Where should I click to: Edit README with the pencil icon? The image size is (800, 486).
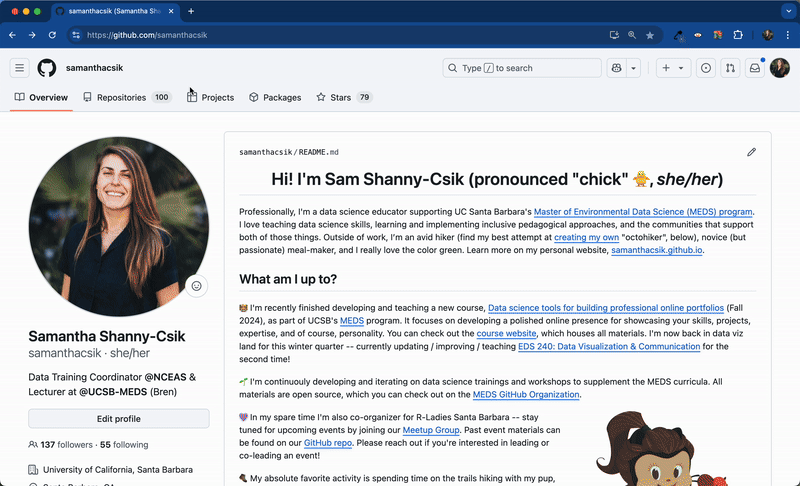[751, 152]
